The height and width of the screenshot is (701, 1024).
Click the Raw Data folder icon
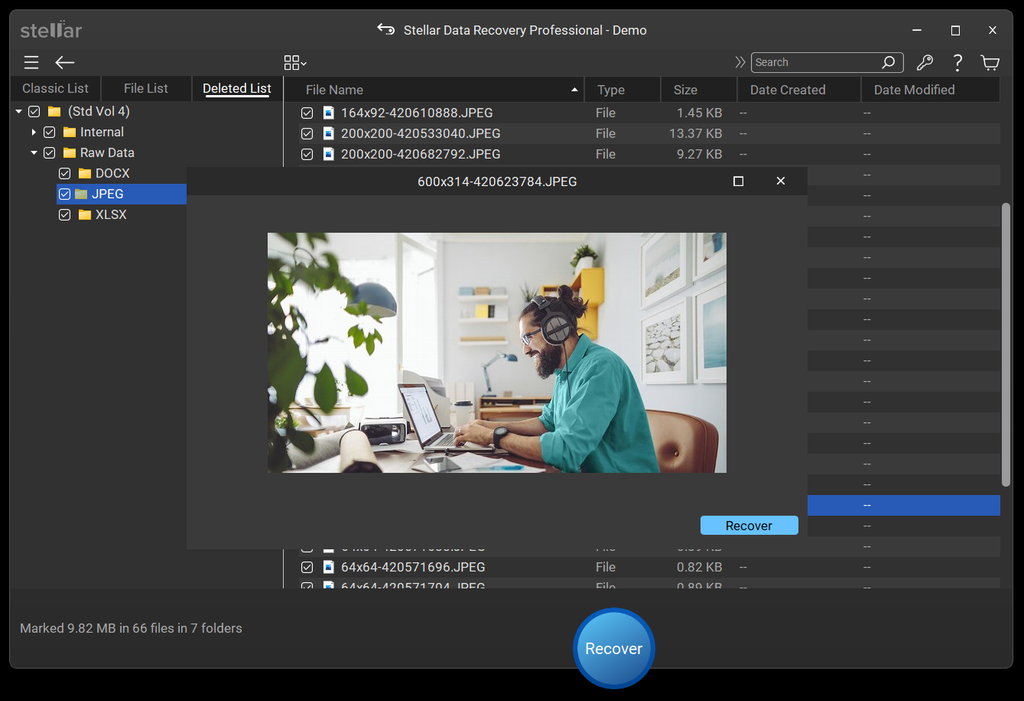69,153
